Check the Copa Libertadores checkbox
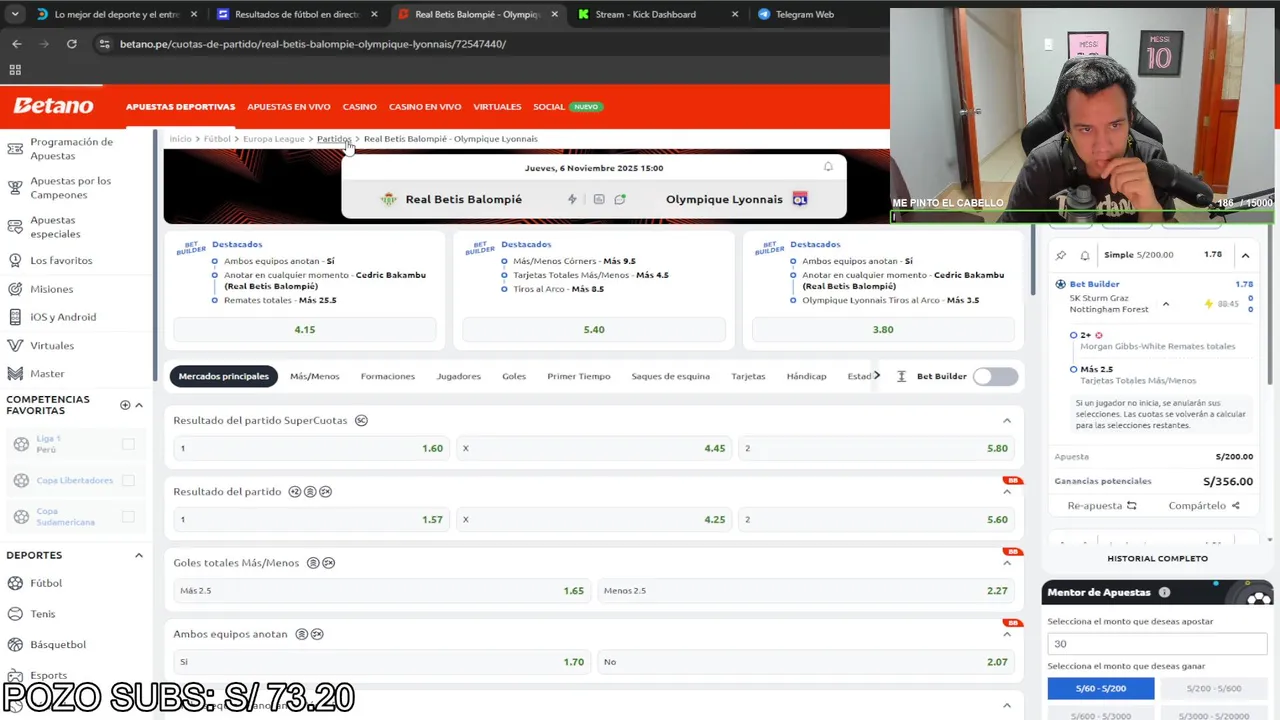 click(x=128, y=480)
